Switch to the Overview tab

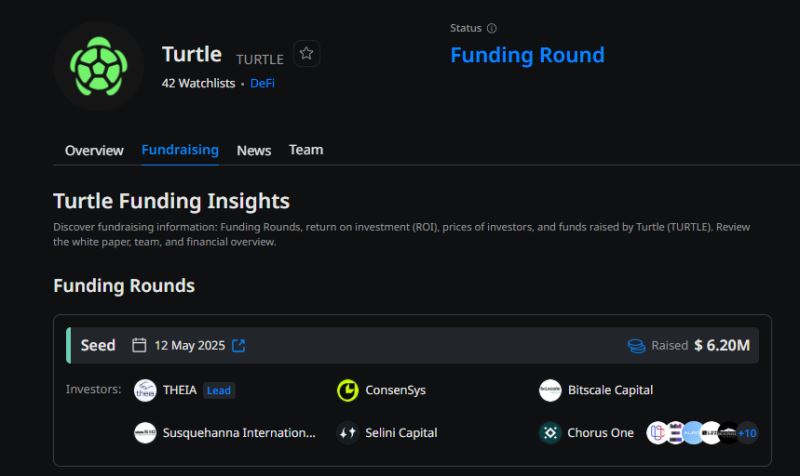[94, 150]
